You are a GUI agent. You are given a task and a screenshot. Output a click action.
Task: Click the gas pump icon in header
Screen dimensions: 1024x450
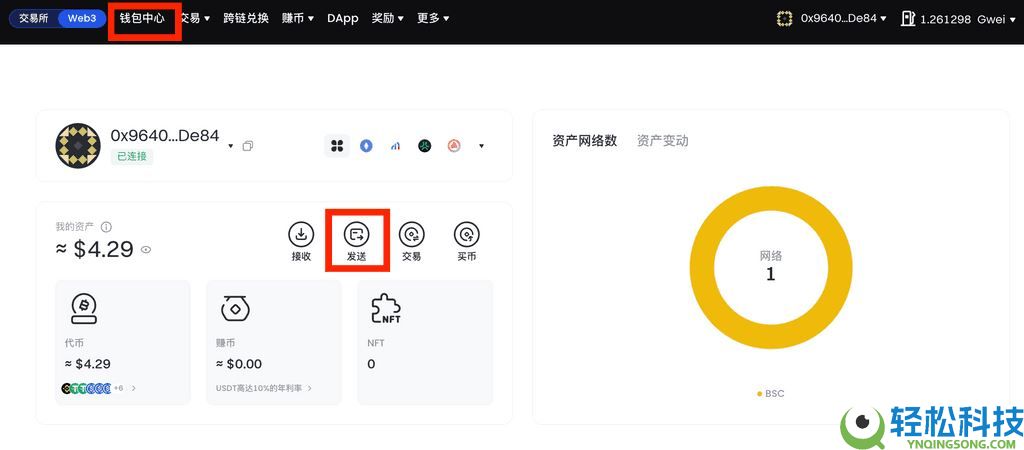coord(908,18)
